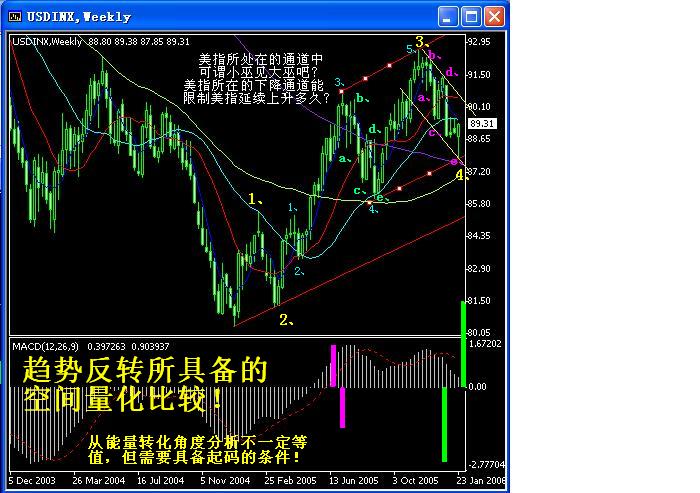
Task: Click the 16 Jul 2004 date label
Action: (160, 481)
